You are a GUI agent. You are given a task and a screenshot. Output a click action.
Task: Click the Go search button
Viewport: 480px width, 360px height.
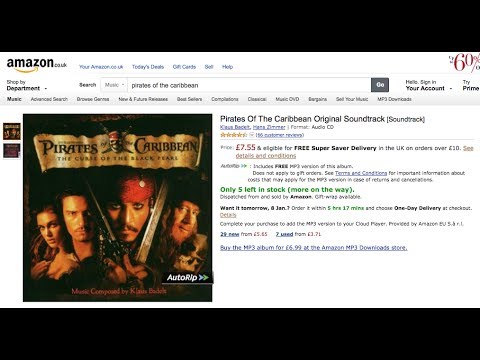coord(380,85)
